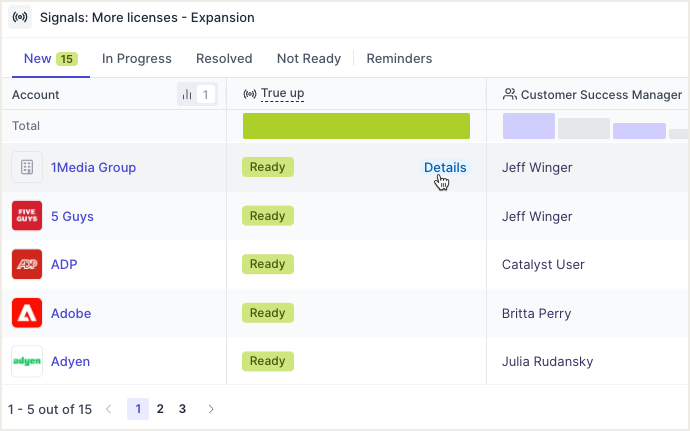Go to page 2 of results
690x431 pixels.
point(160,409)
